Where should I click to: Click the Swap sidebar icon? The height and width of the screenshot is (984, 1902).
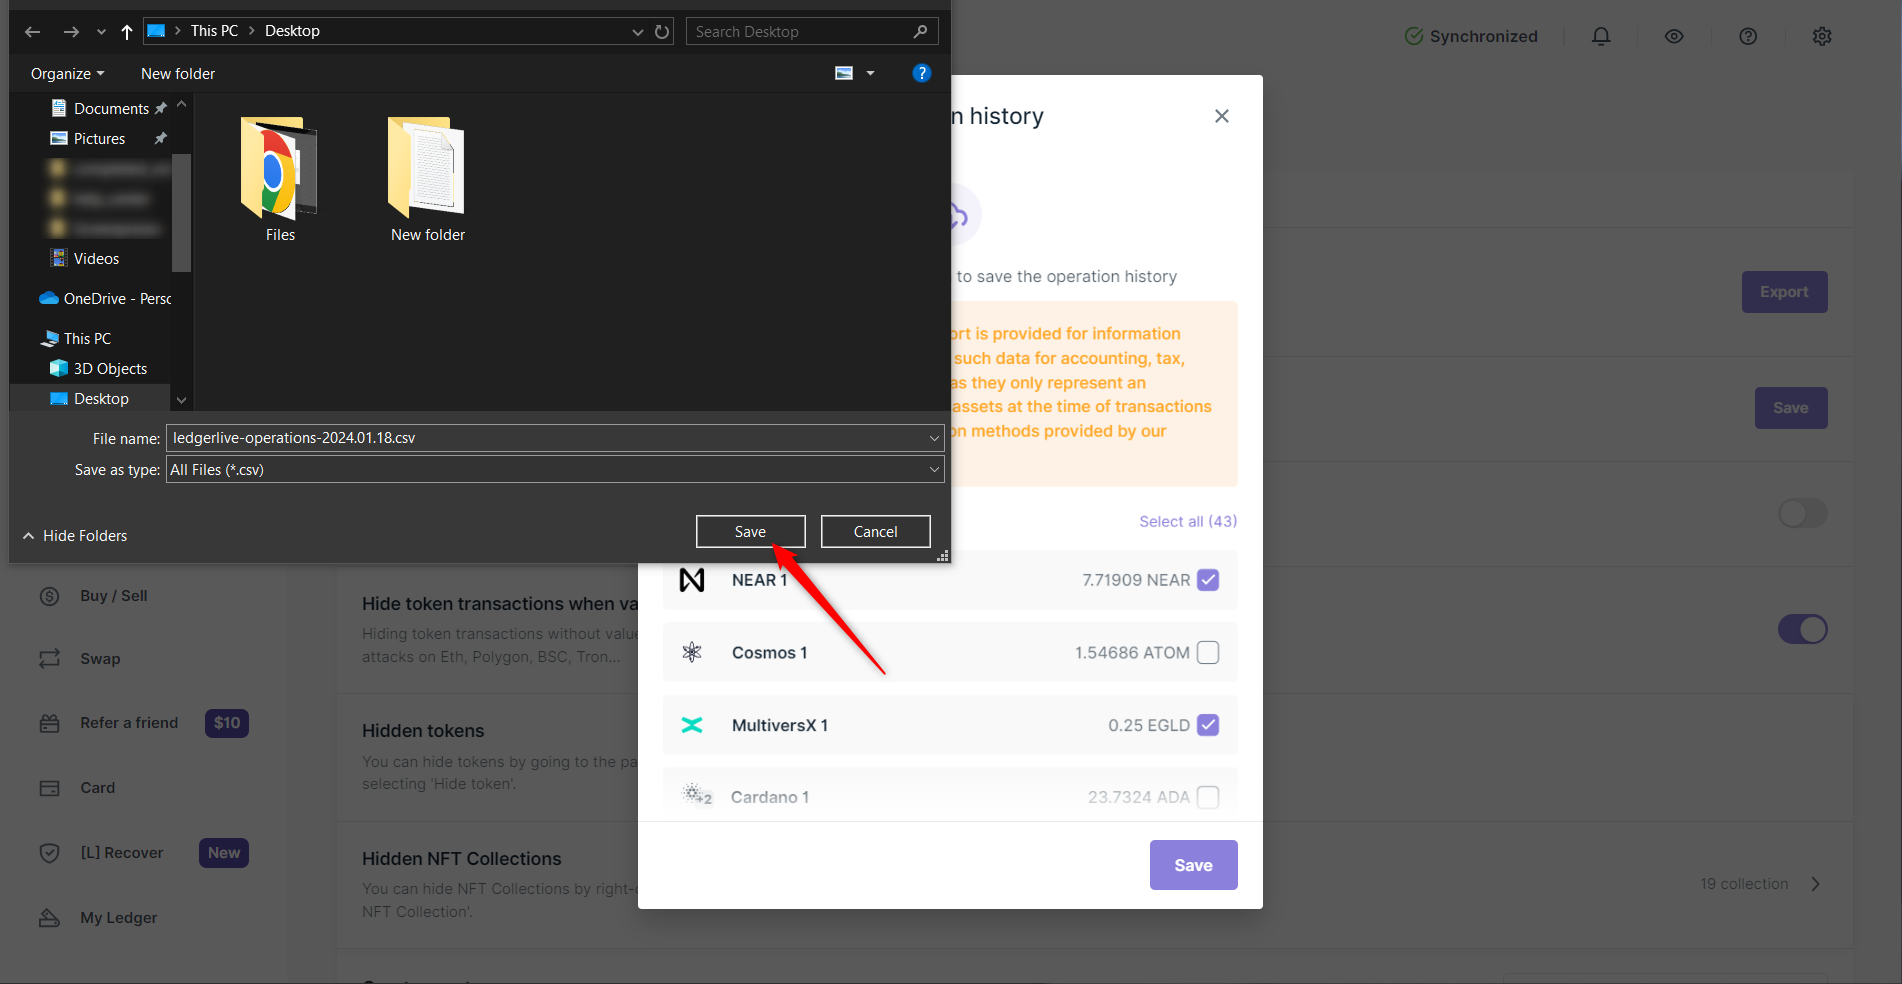tap(50, 659)
